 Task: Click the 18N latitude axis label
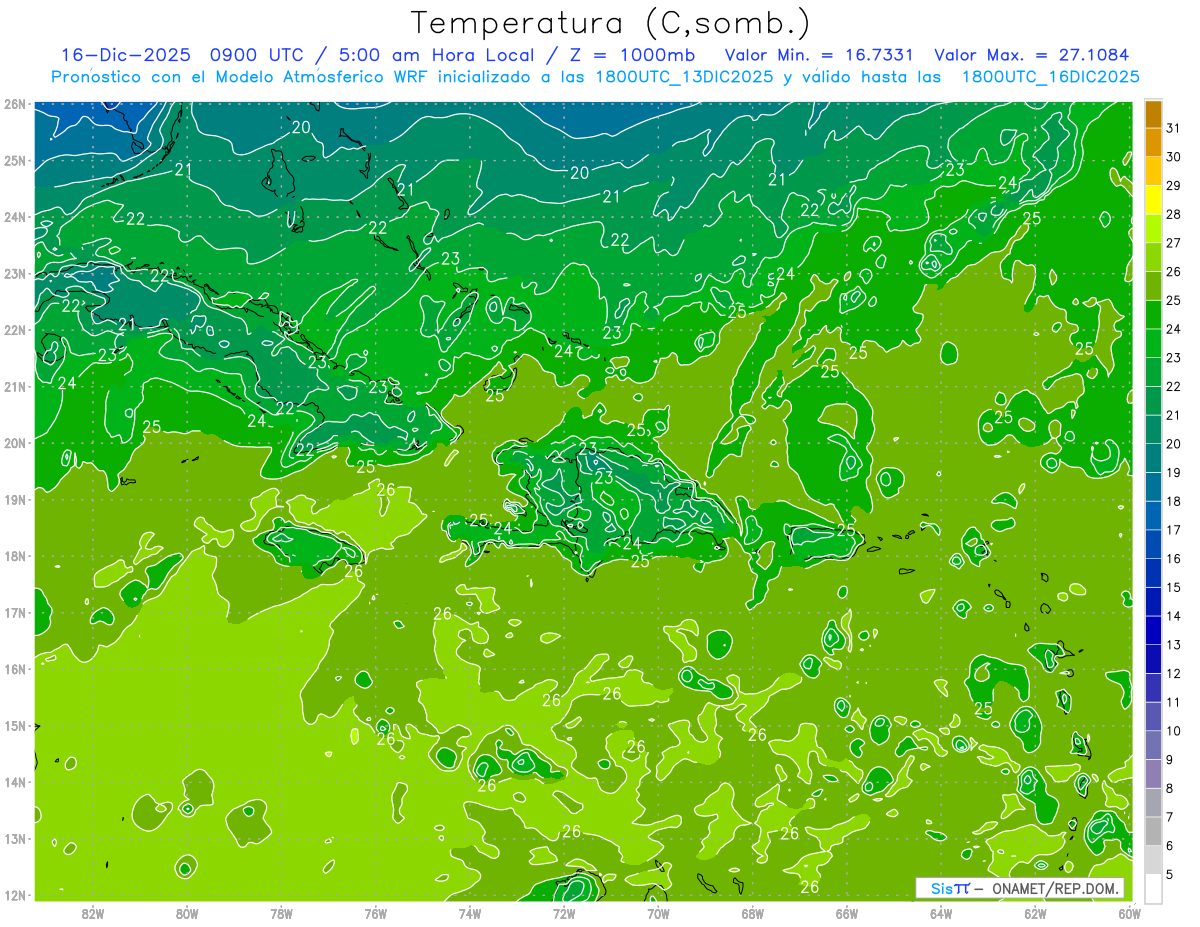14,556
